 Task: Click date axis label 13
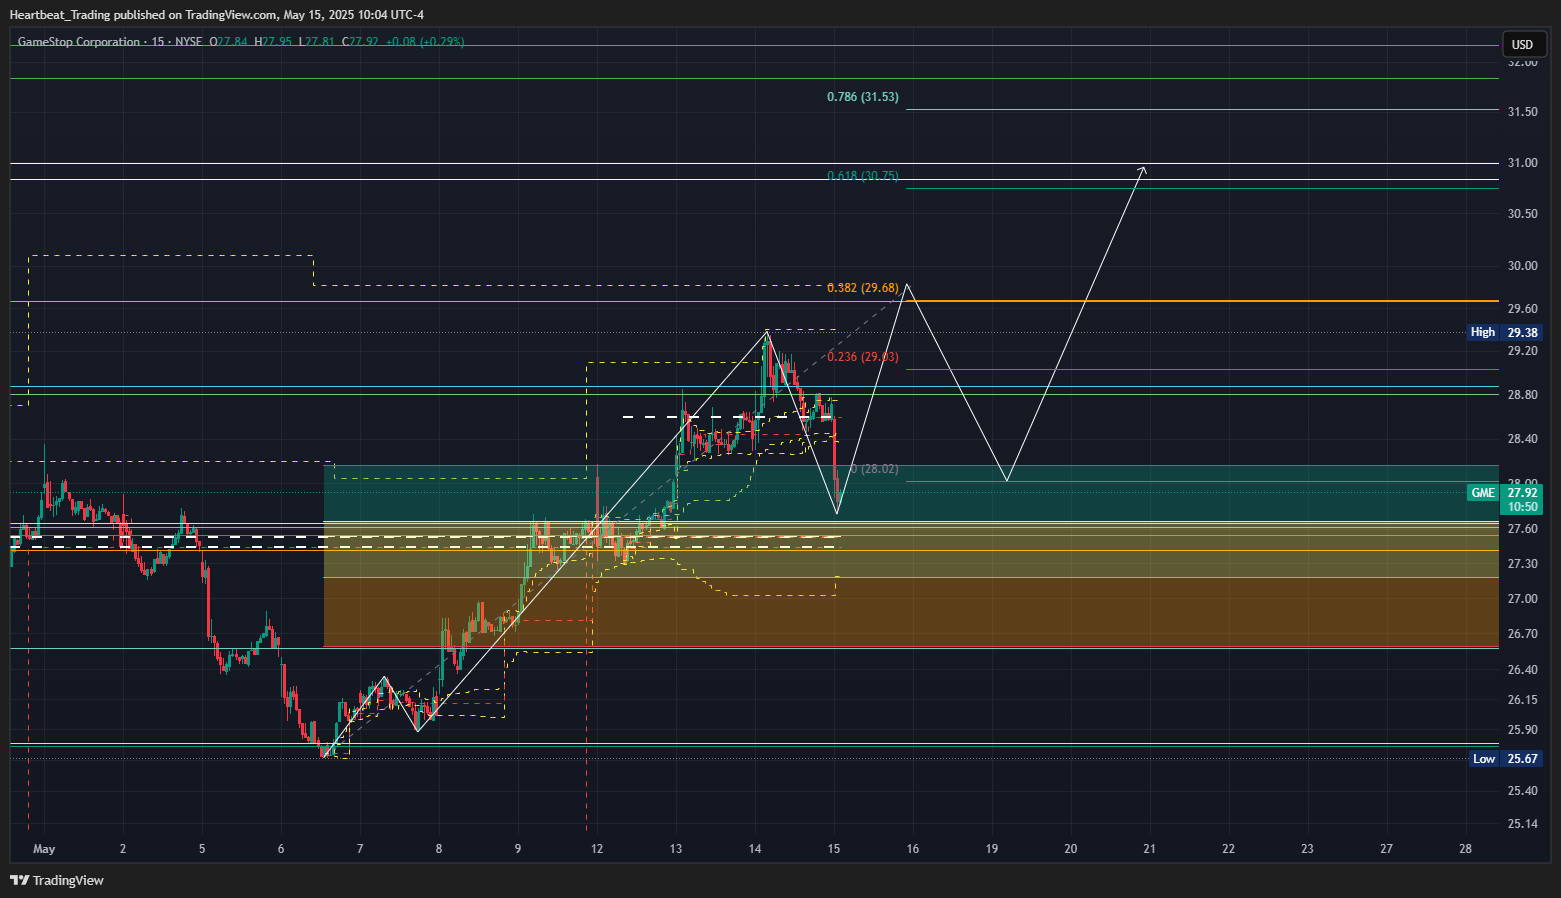click(x=676, y=849)
